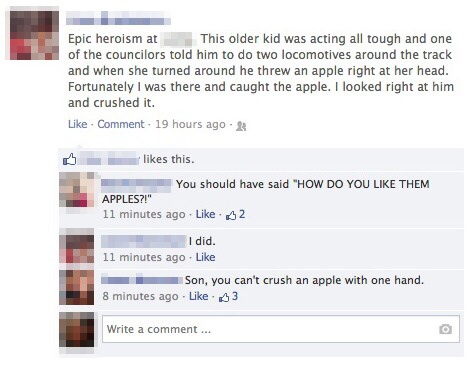
Task: Click the camera icon in comment box
Action: [x=445, y=329]
